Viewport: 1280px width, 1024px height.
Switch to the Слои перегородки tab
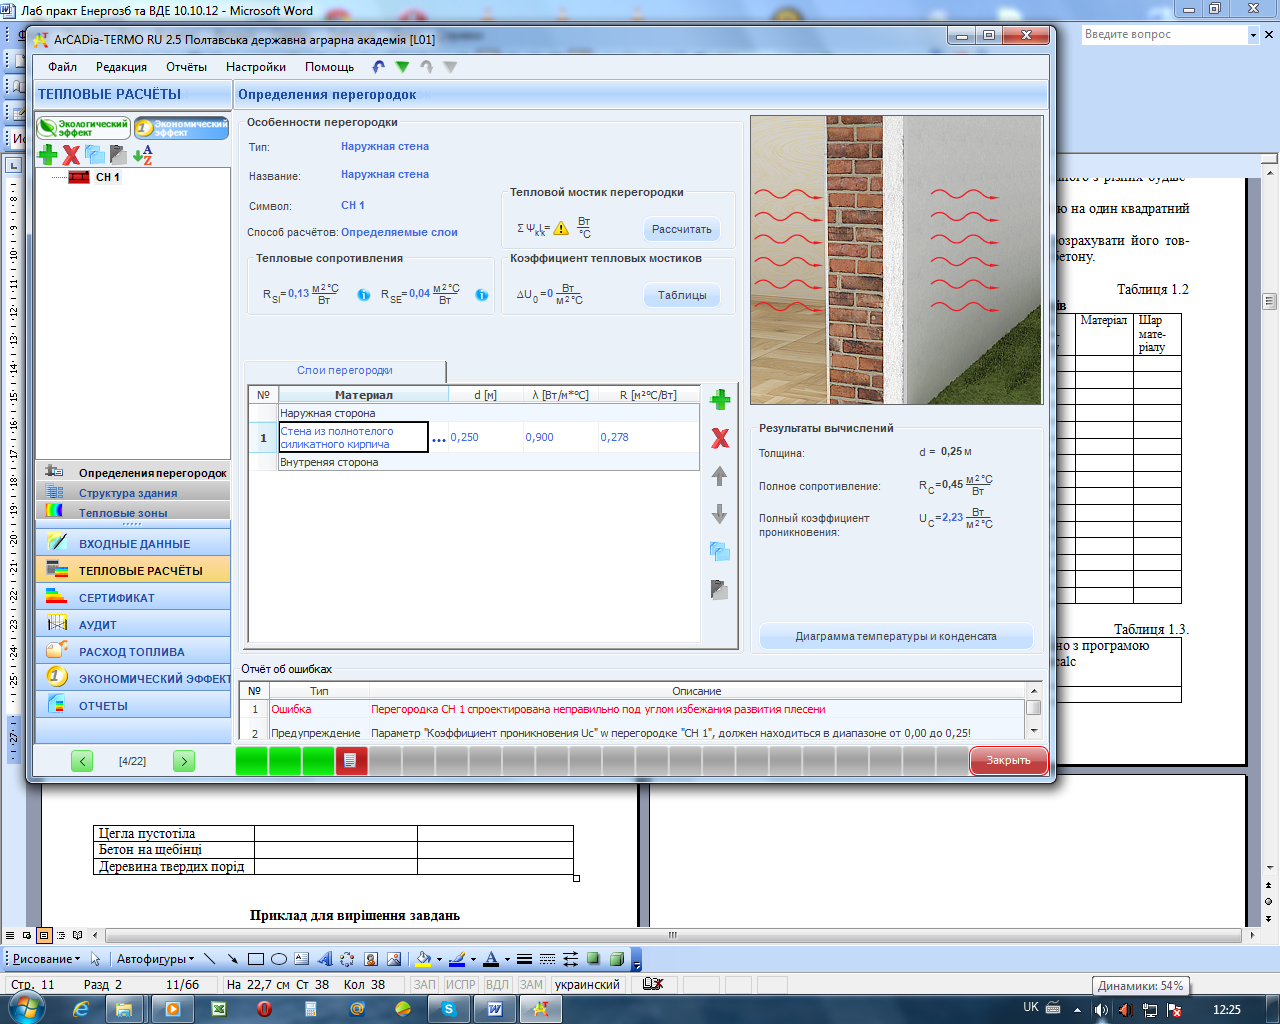pyautogui.click(x=344, y=370)
